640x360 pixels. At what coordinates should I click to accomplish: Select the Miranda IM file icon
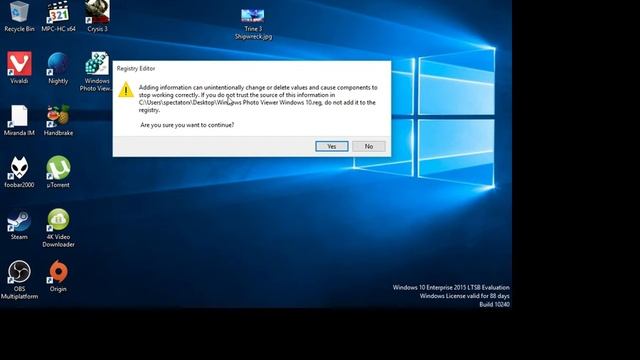pos(19,120)
